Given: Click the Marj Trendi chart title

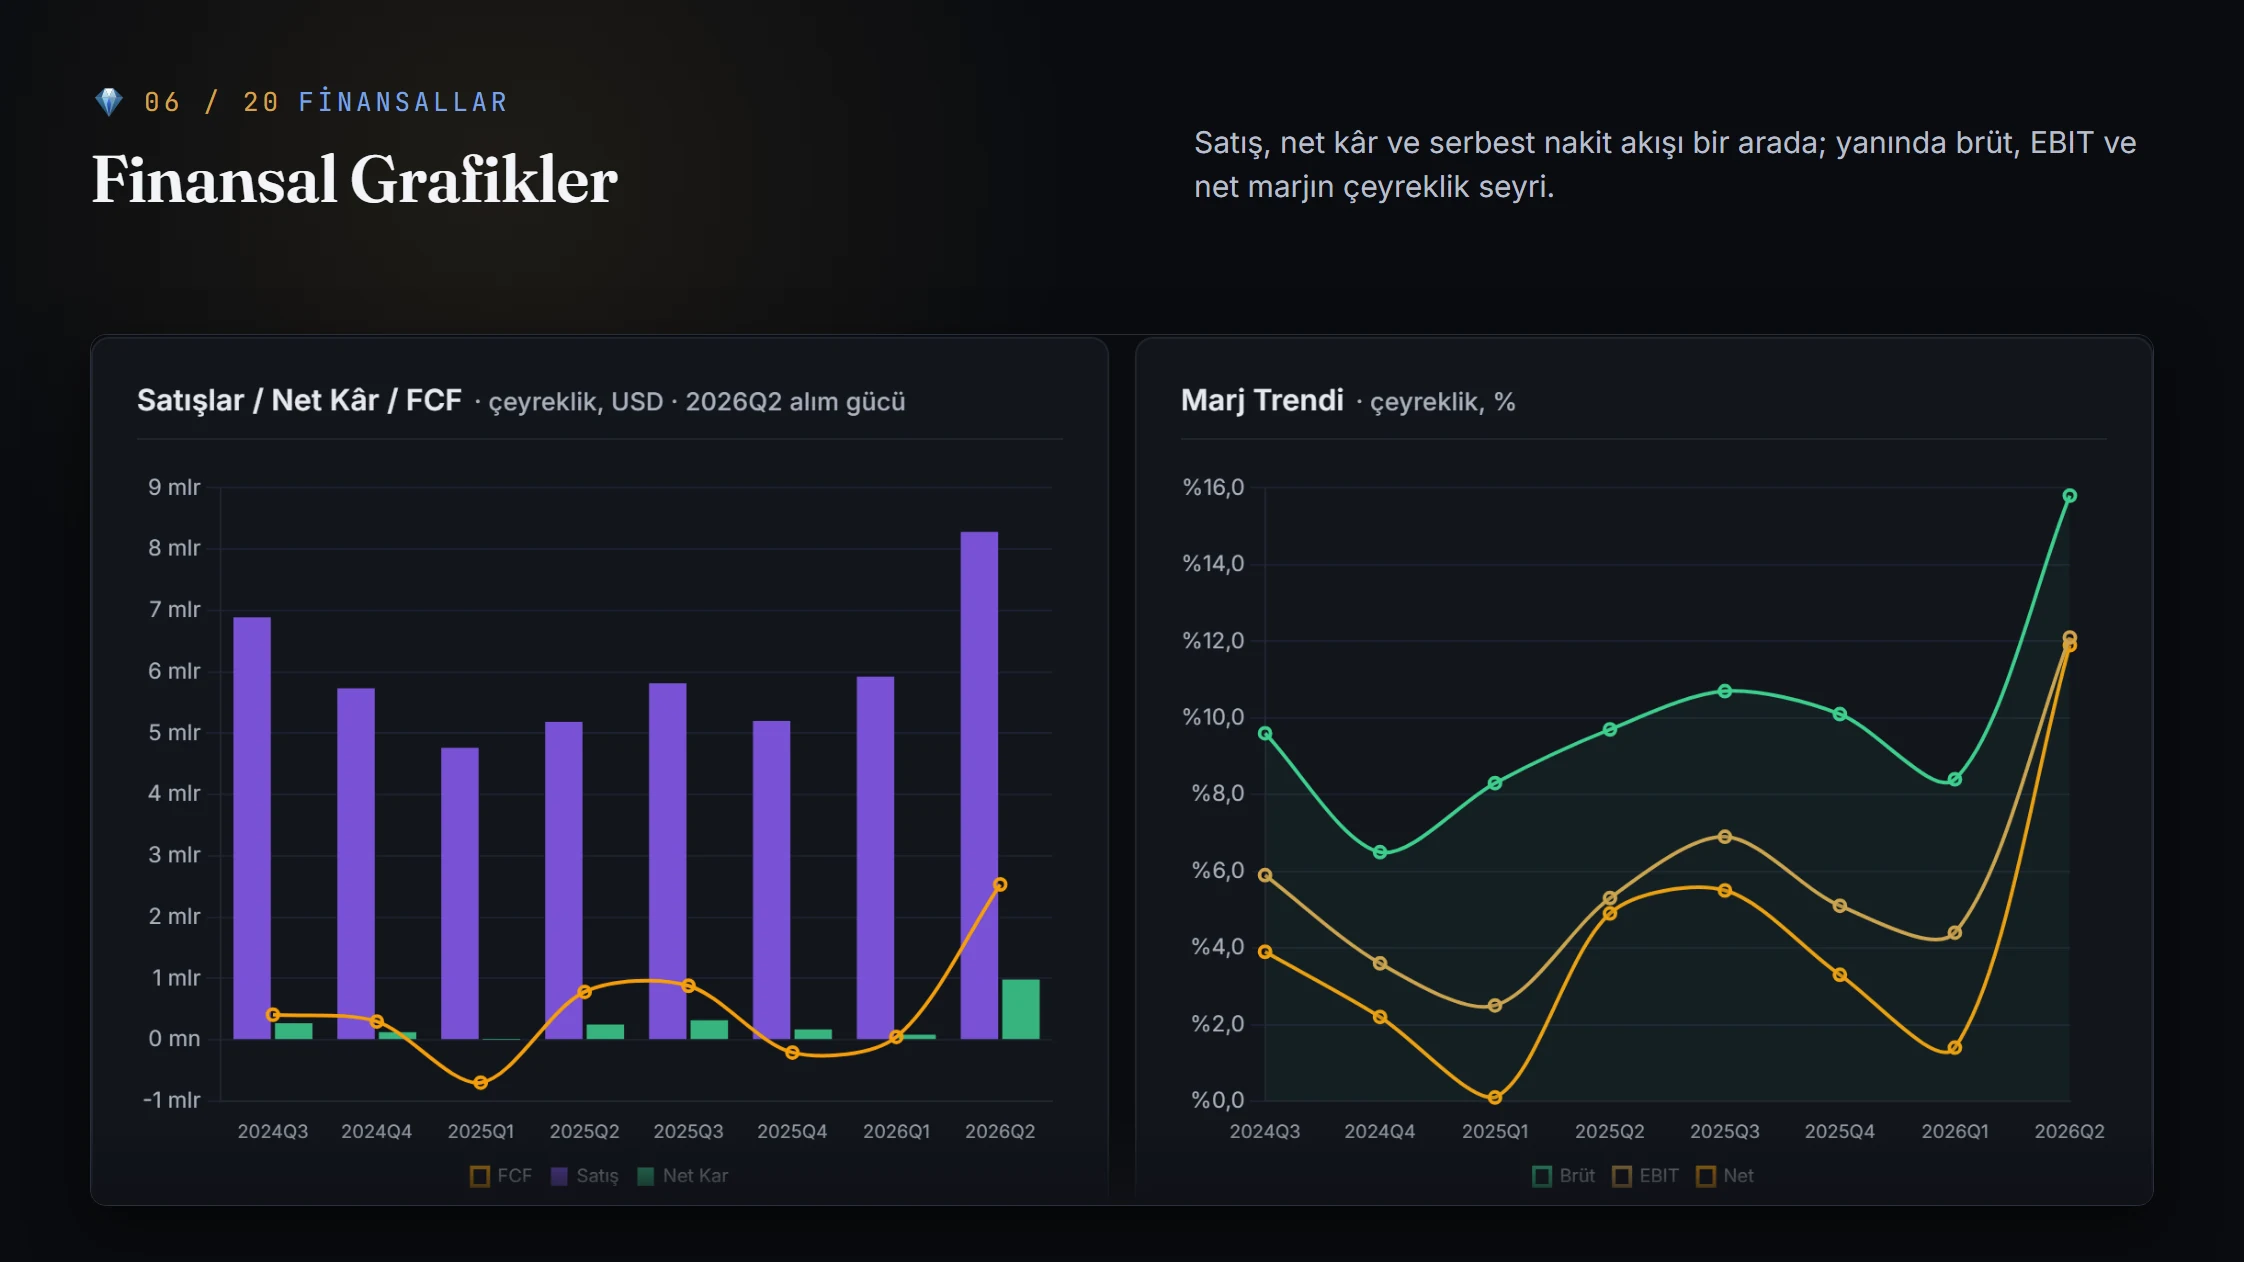Looking at the screenshot, I should (1262, 400).
